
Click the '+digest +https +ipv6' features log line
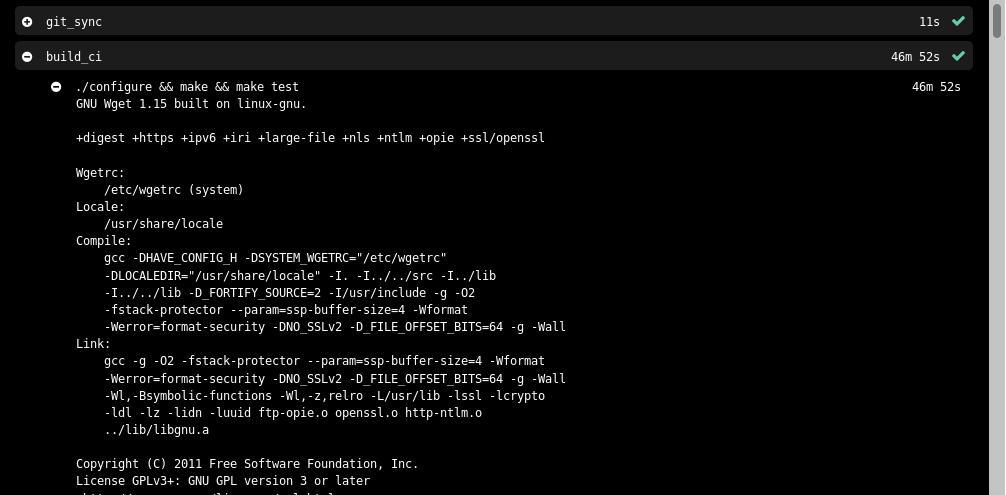(311, 138)
